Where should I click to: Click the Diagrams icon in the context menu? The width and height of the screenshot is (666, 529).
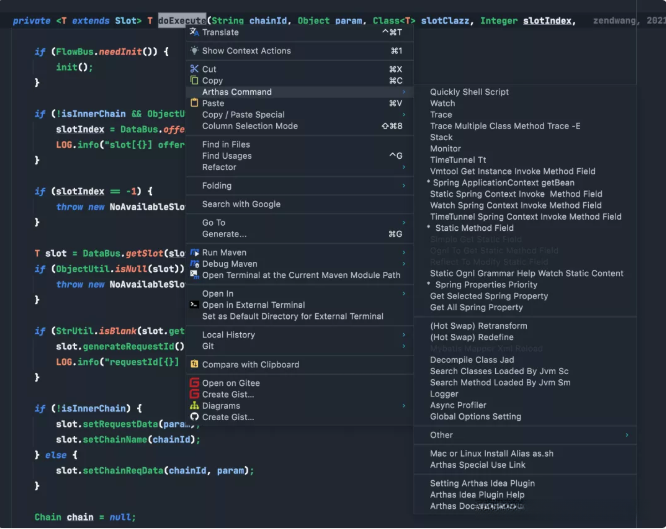tap(194, 406)
